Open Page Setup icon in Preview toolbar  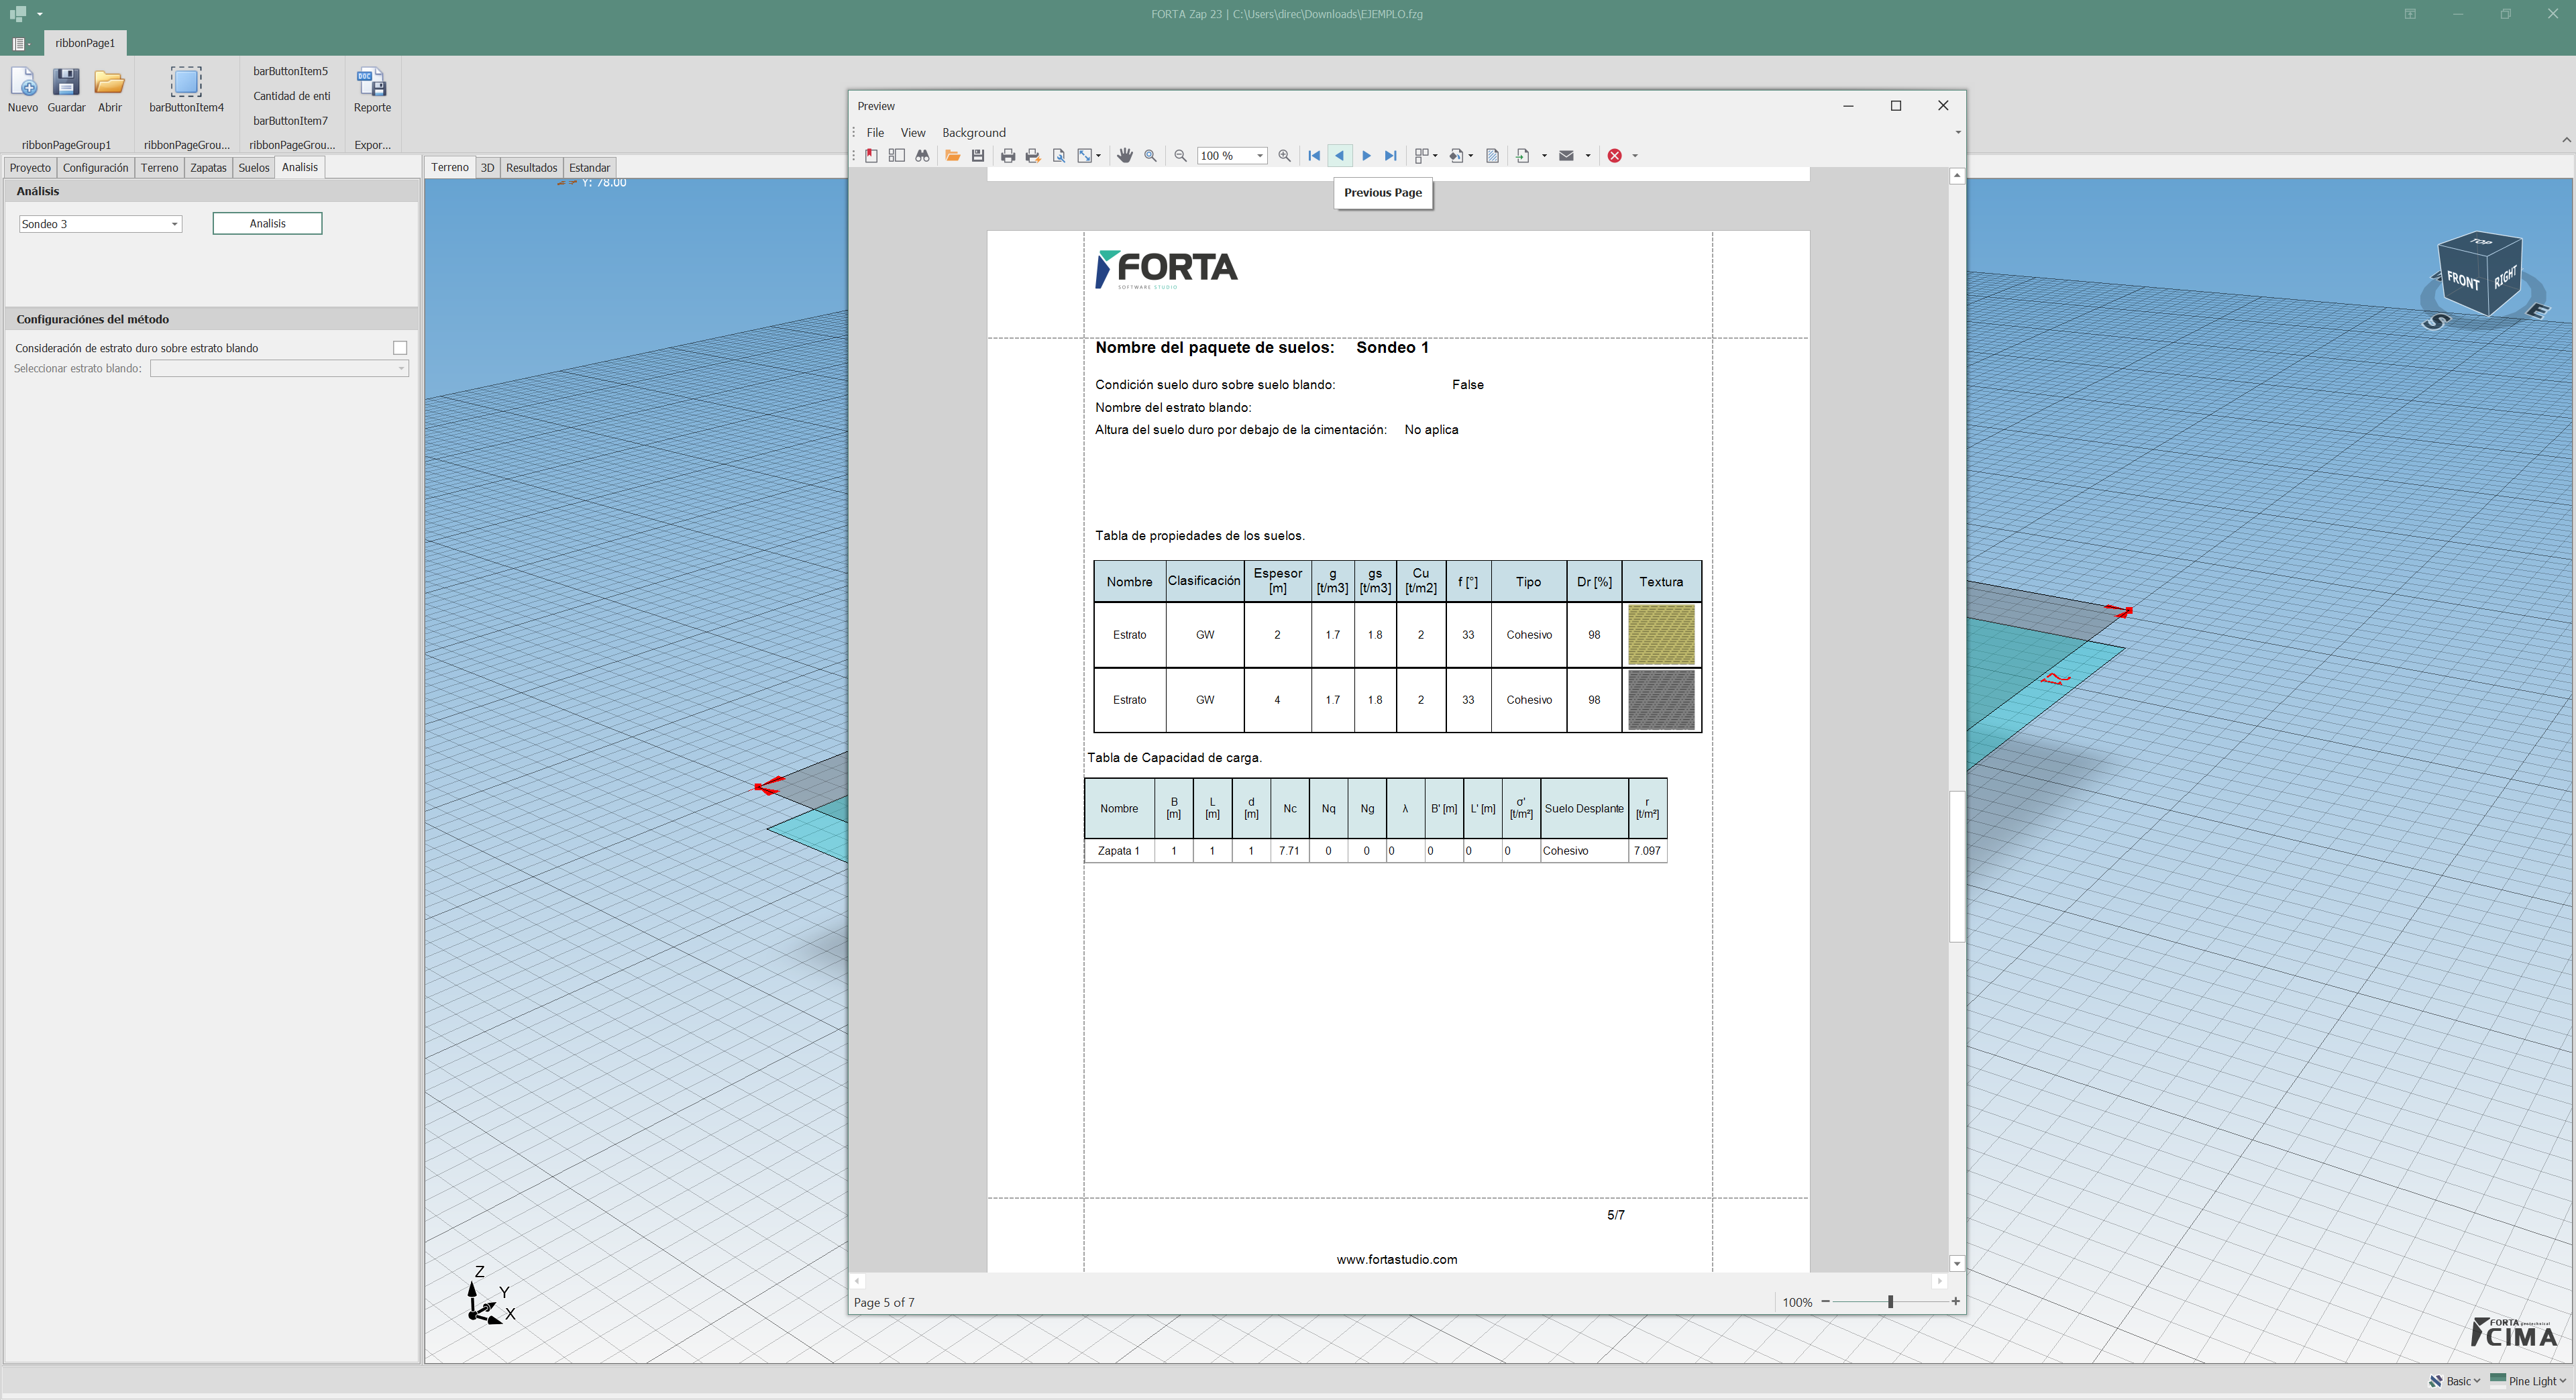click(1059, 156)
